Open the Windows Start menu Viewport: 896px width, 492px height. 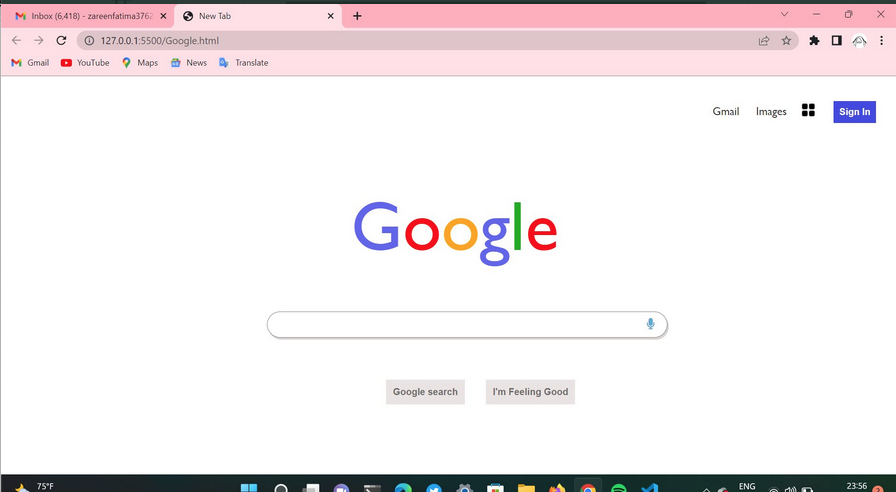[x=249, y=488]
